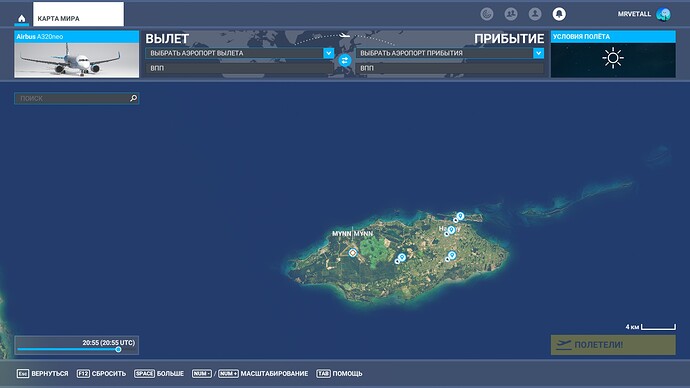
Task: Open the УСЛОВИЯ ПОЛЁТА panel header
Action: click(x=613, y=37)
